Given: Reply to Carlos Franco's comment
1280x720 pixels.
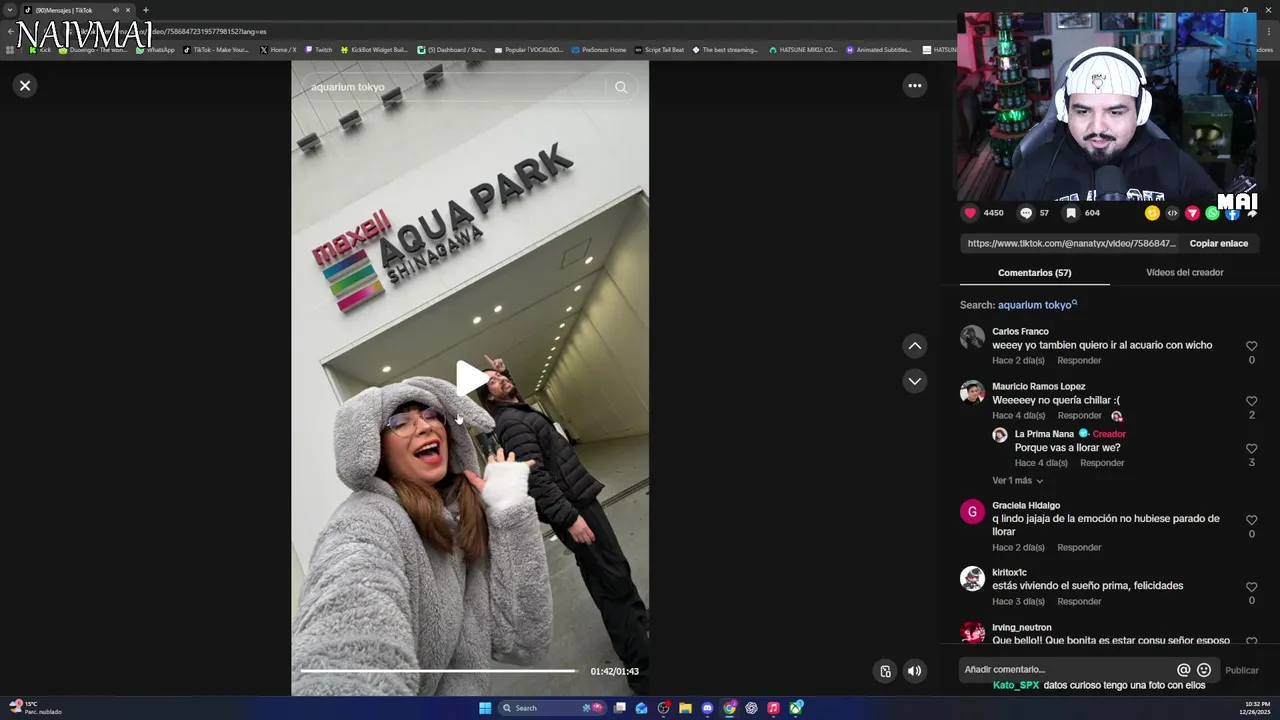Looking at the screenshot, I should click(1079, 361).
